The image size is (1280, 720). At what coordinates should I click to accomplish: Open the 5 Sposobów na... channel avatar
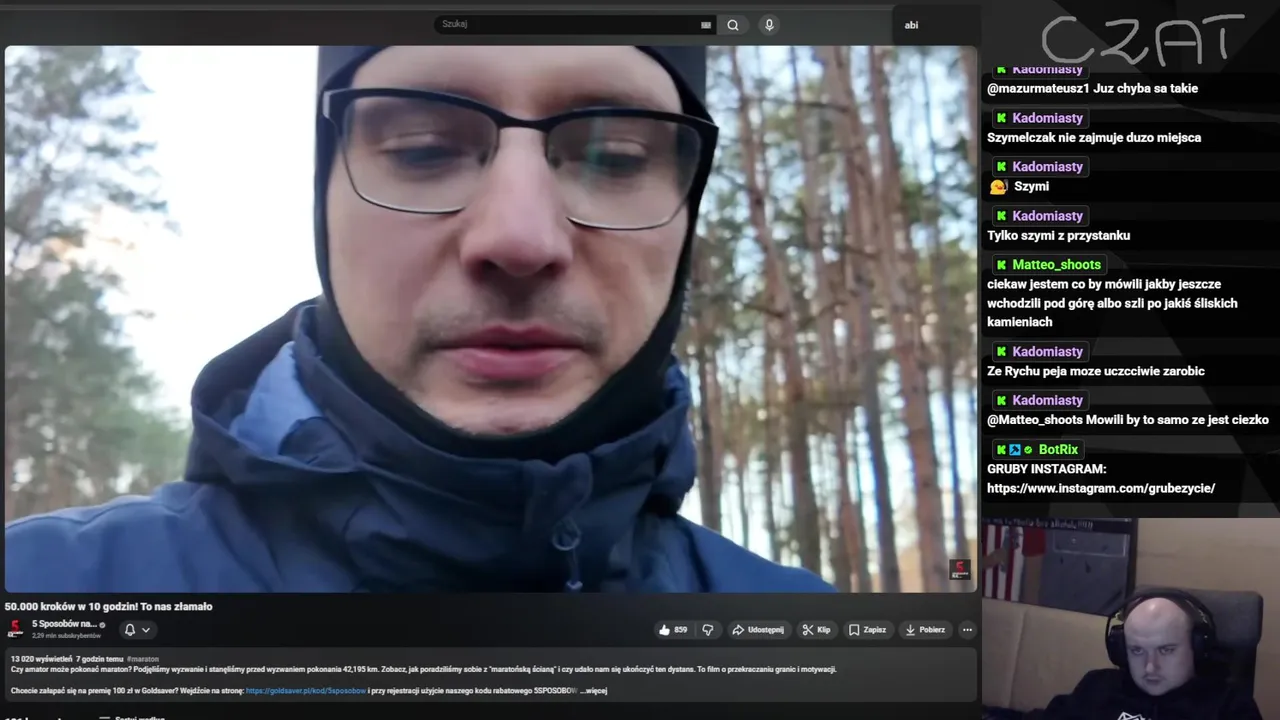[x=15, y=629]
